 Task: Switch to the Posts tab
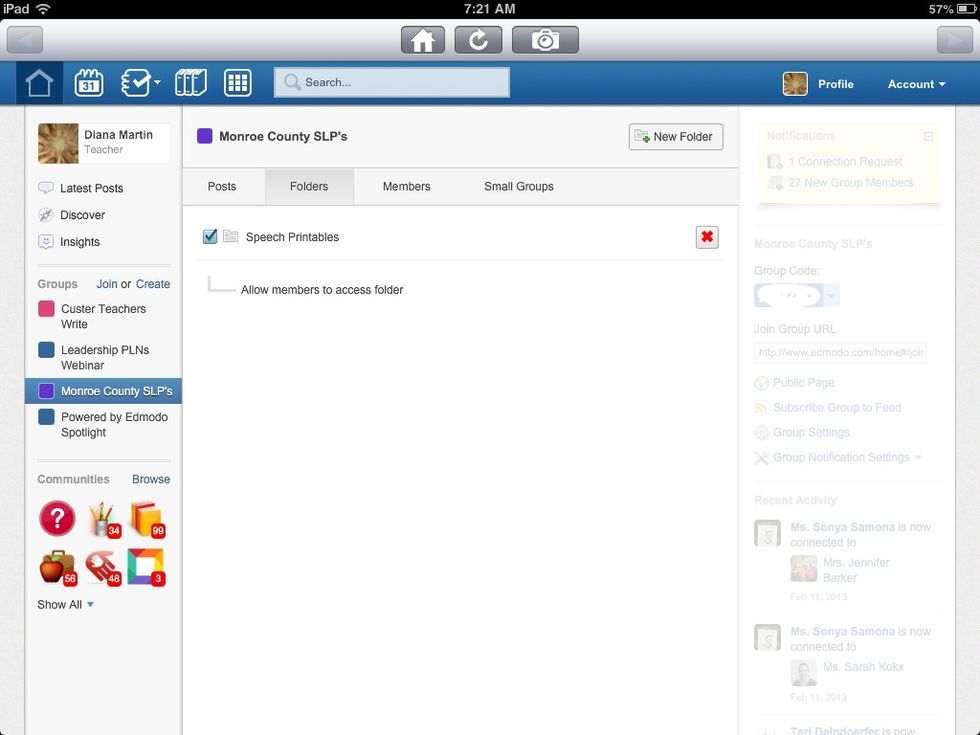tap(222, 186)
